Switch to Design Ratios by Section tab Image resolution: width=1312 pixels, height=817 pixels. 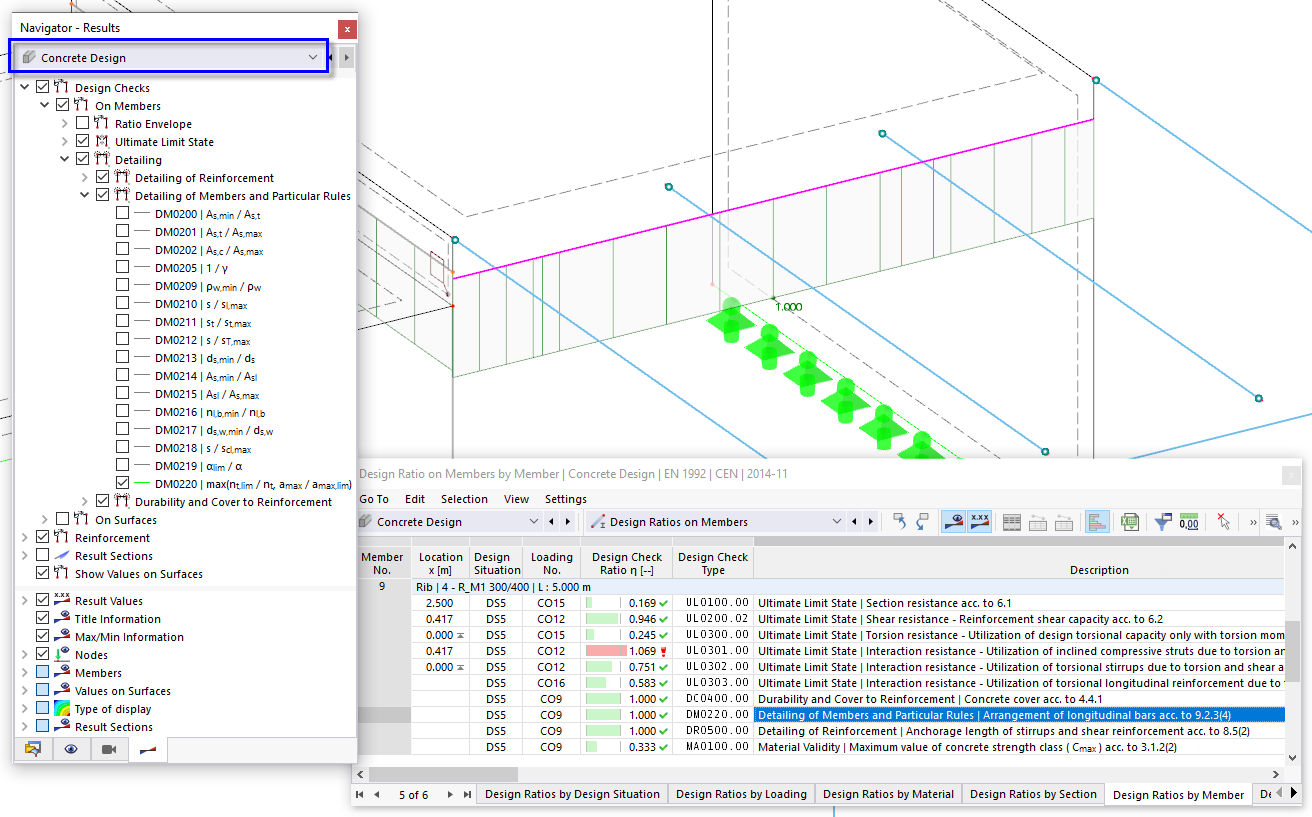tap(1033, 794)
